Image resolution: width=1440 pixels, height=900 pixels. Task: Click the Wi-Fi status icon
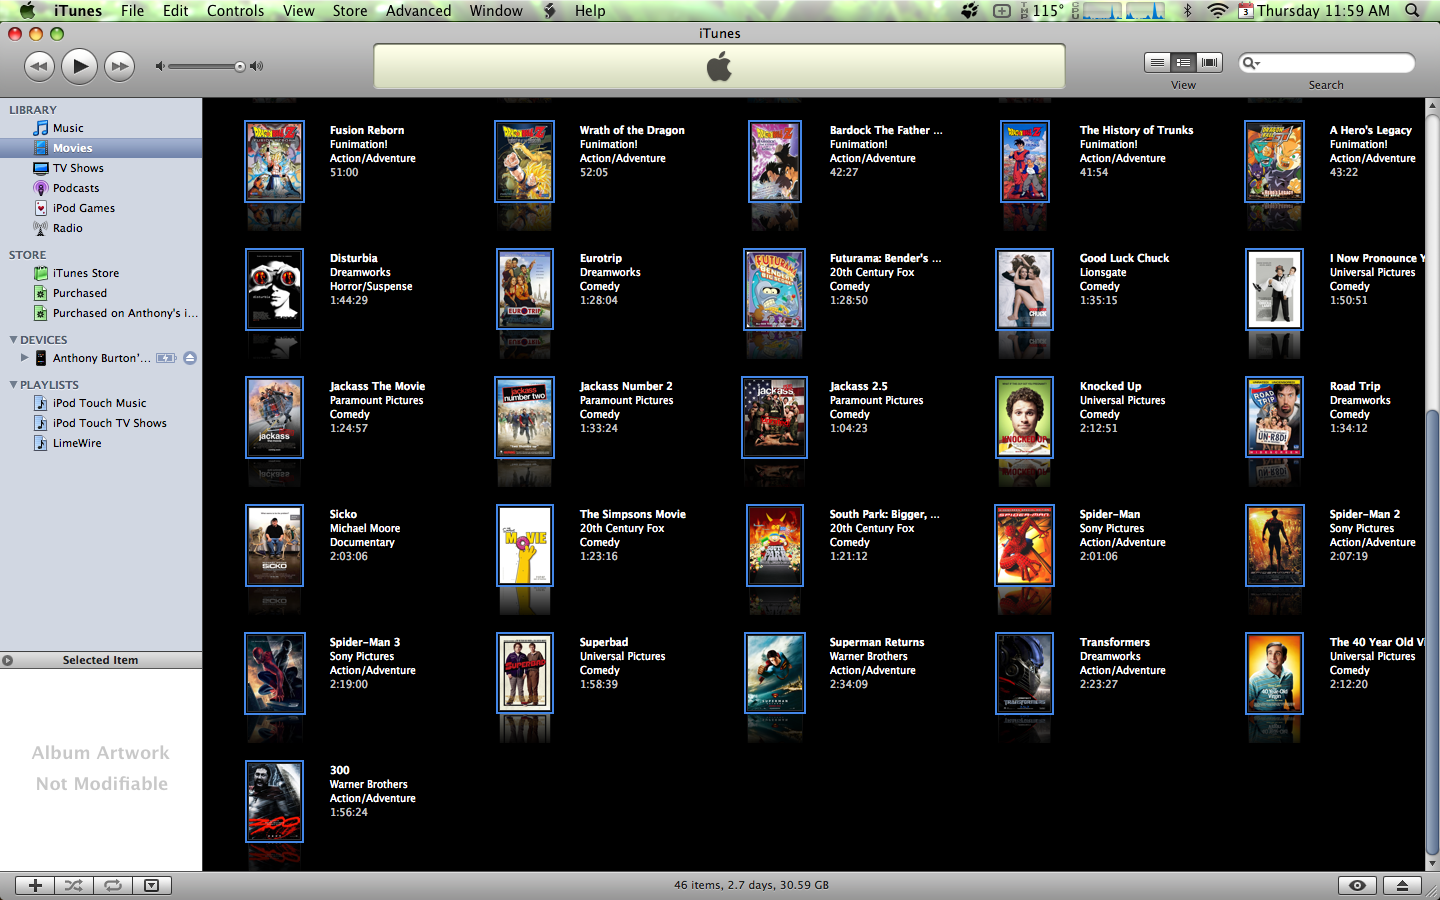[1217, 11]
